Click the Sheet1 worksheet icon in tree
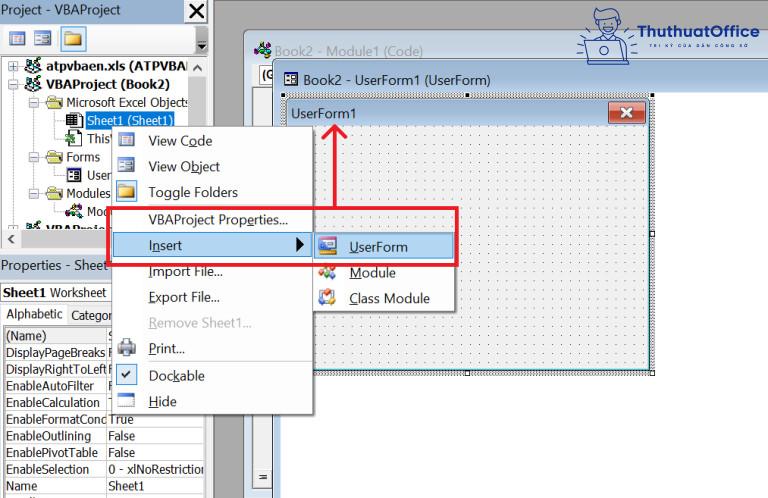Image resolution: width=768 pixels, height=498 pixels. pos(74,120)
